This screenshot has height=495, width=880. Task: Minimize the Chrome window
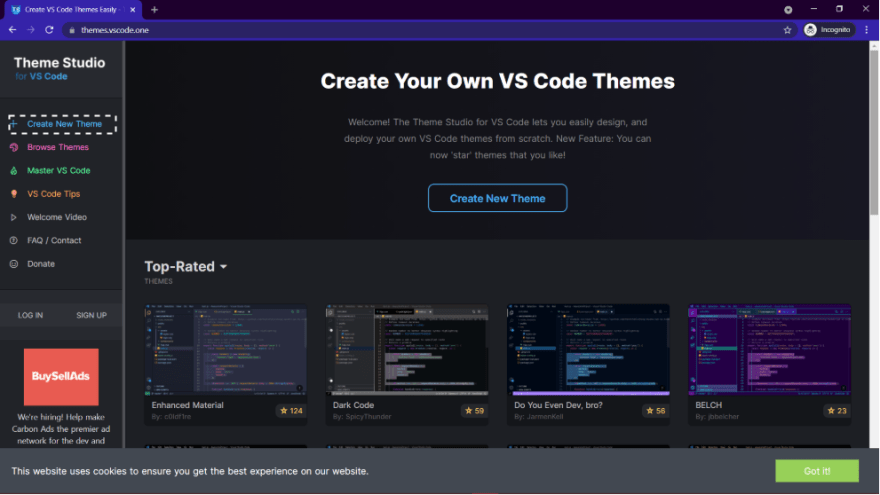(x=814, y=10)
